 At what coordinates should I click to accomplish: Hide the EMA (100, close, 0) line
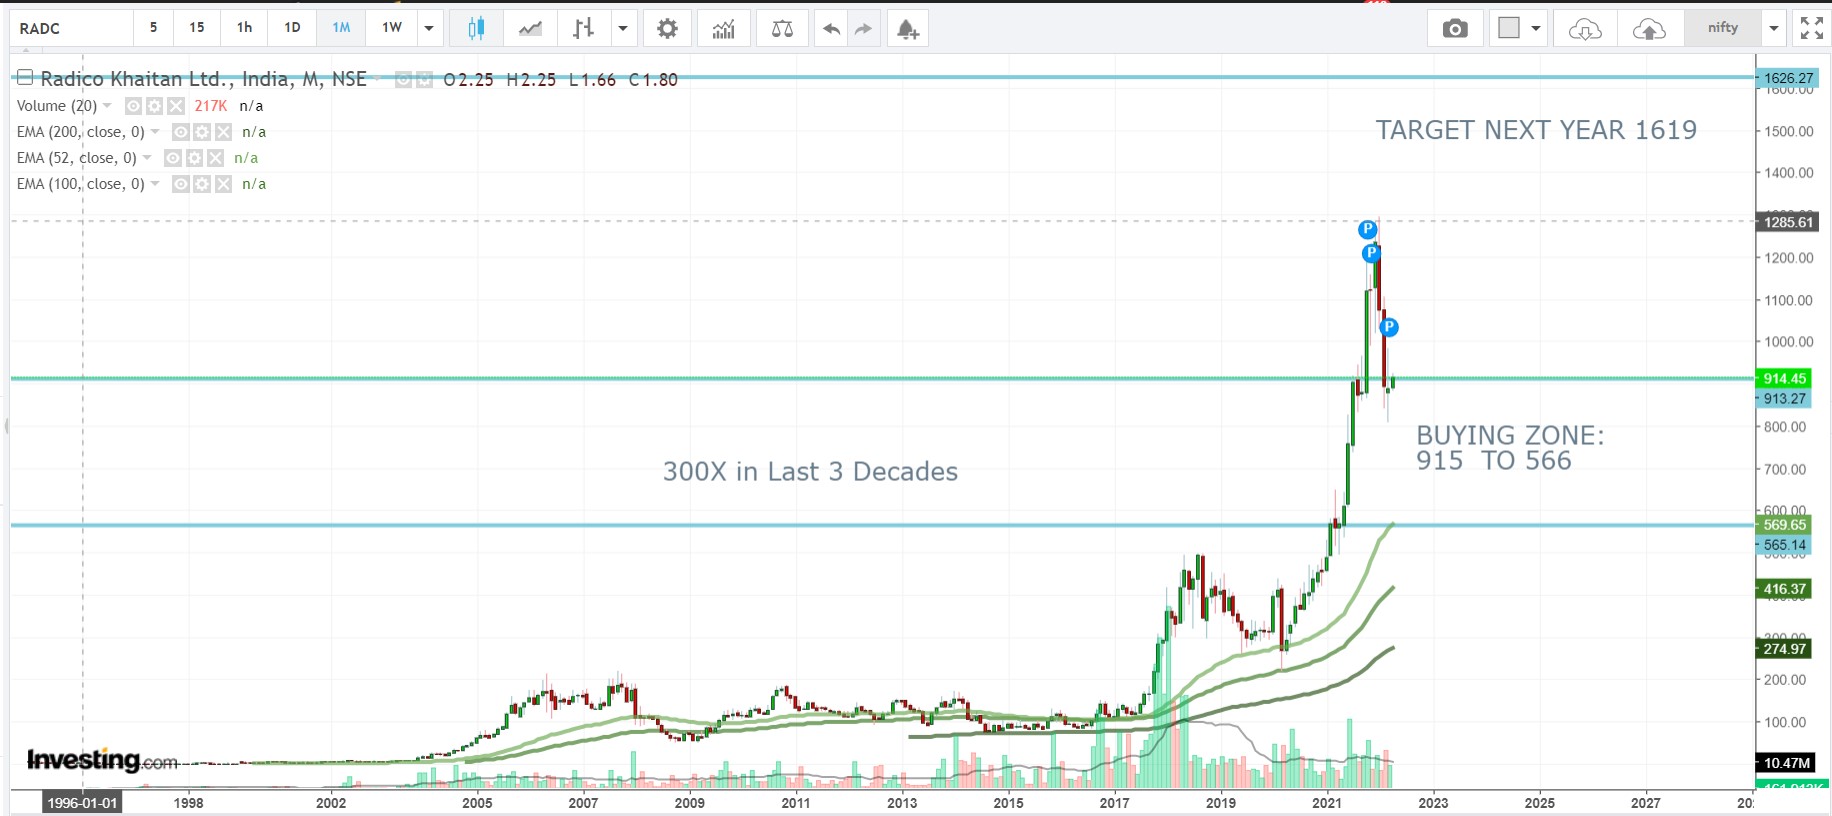(x=180, y=184)
